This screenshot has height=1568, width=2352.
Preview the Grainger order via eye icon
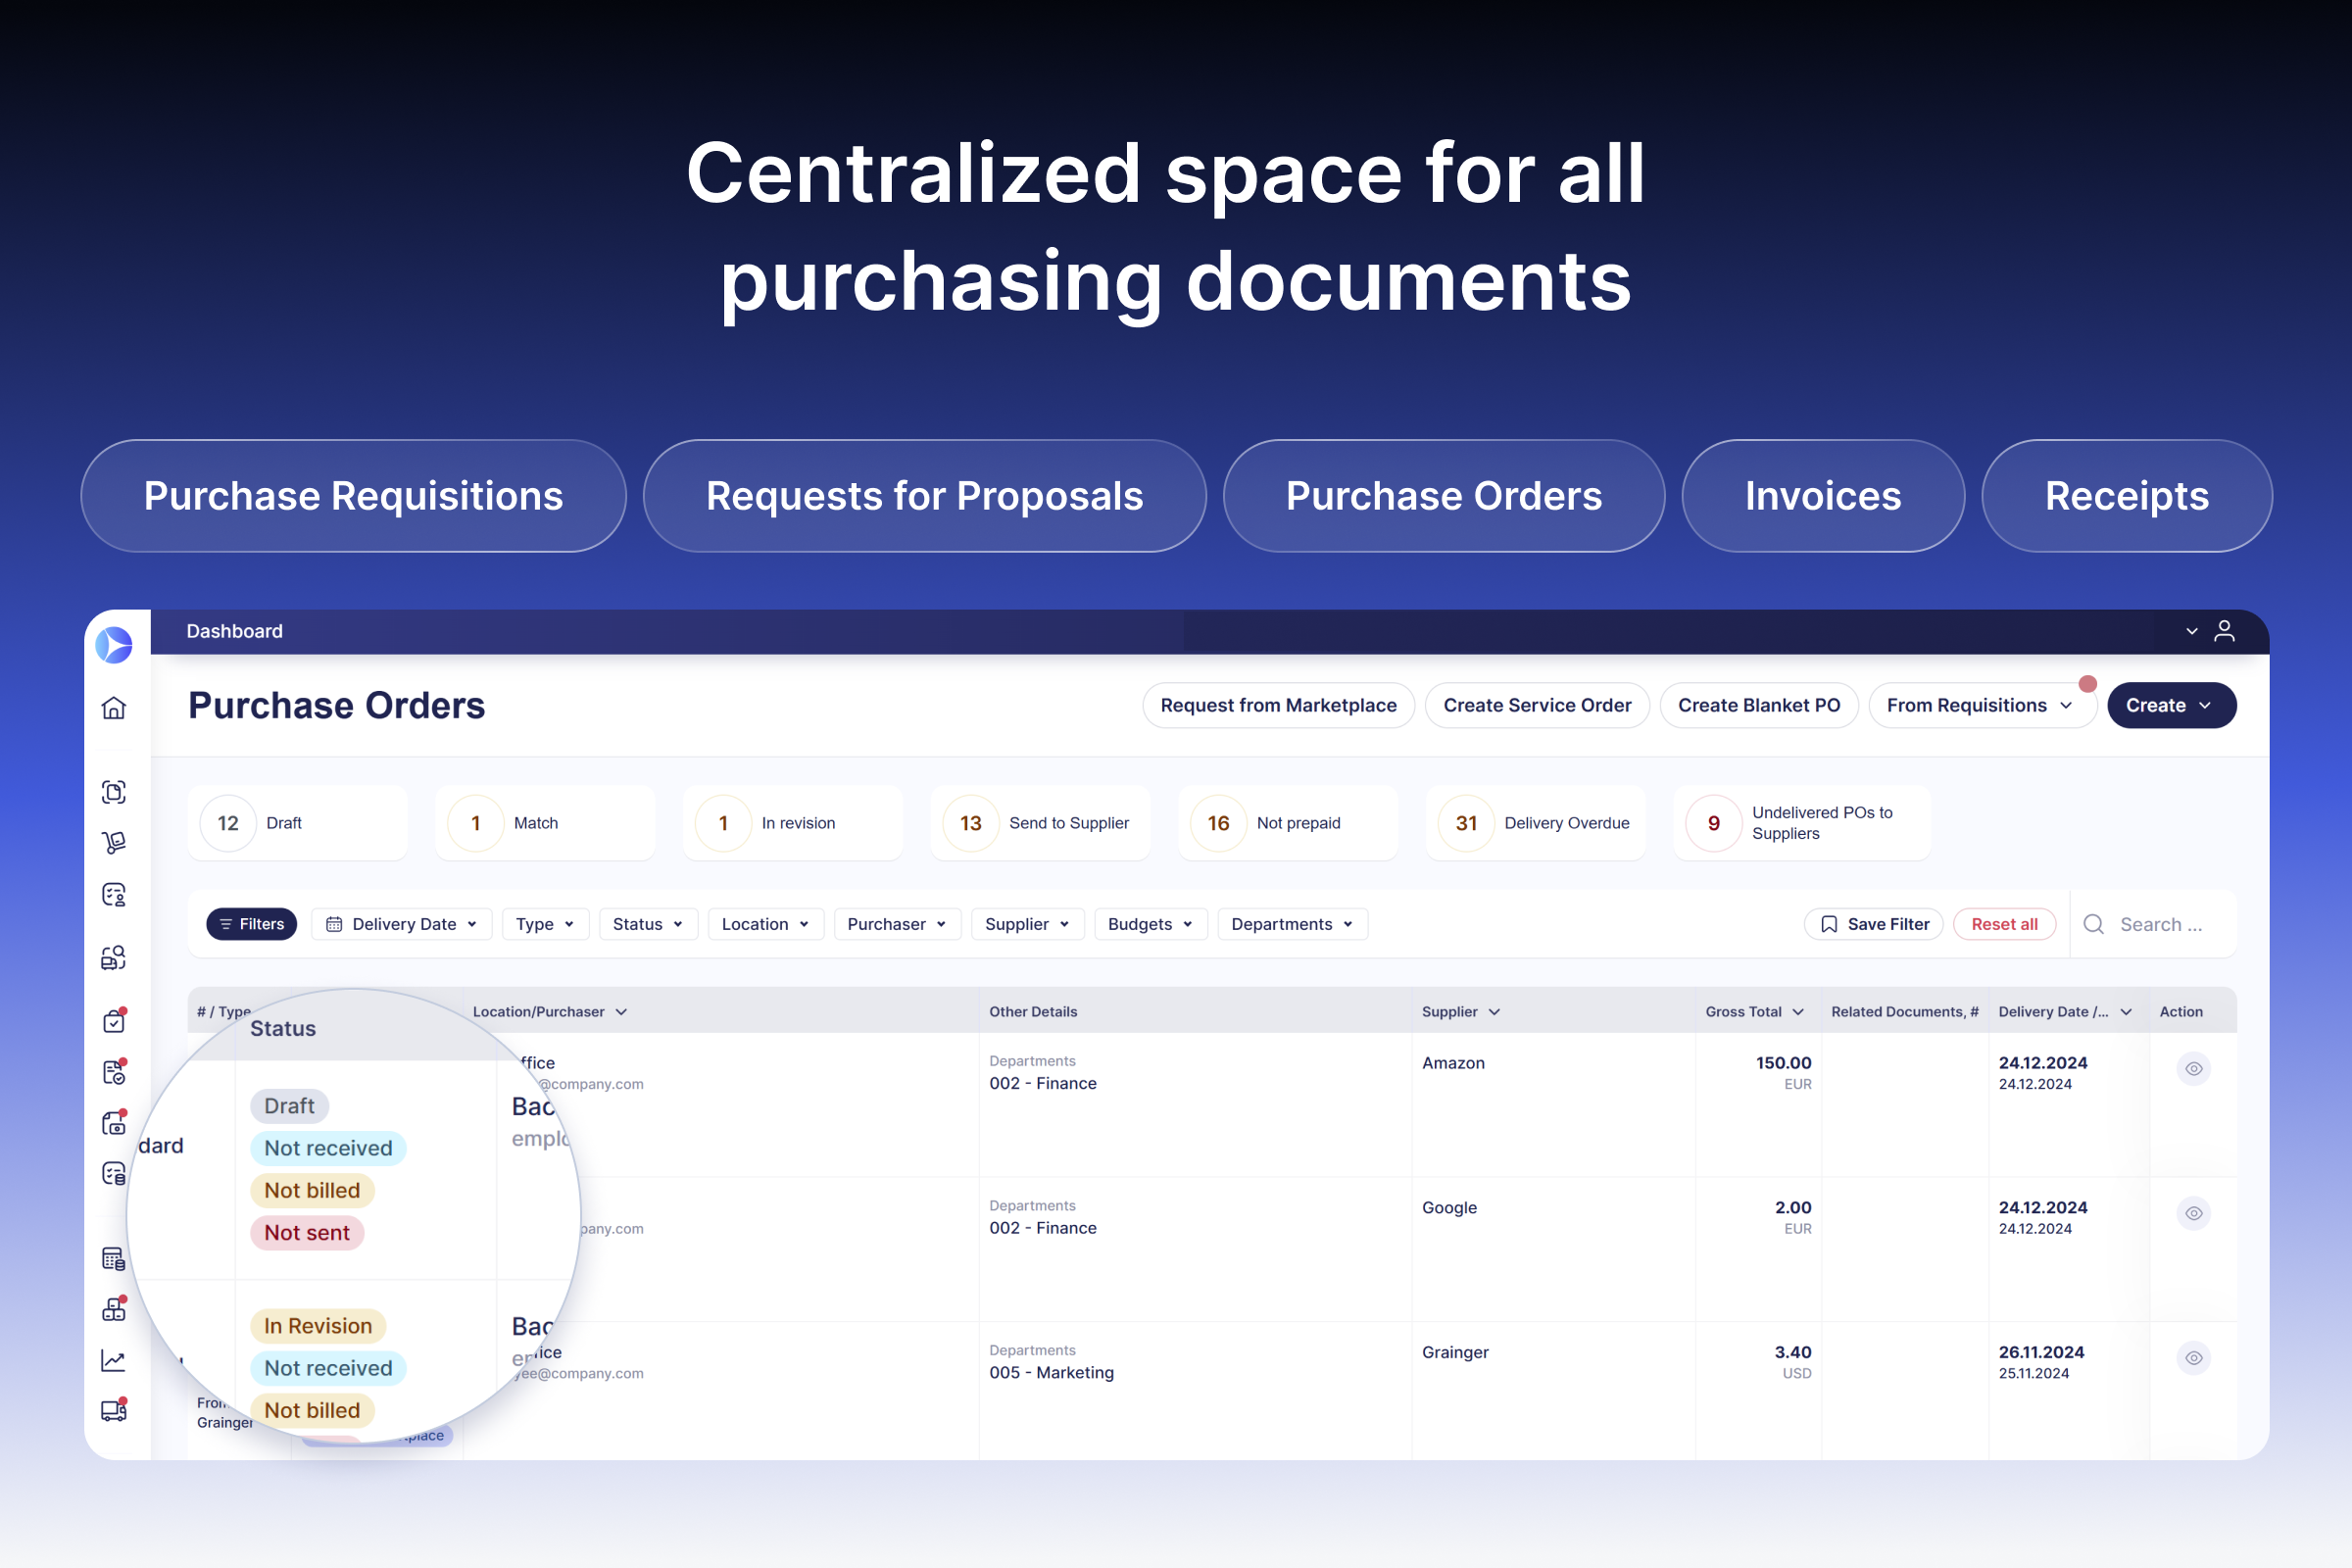coord(2193,1357)
